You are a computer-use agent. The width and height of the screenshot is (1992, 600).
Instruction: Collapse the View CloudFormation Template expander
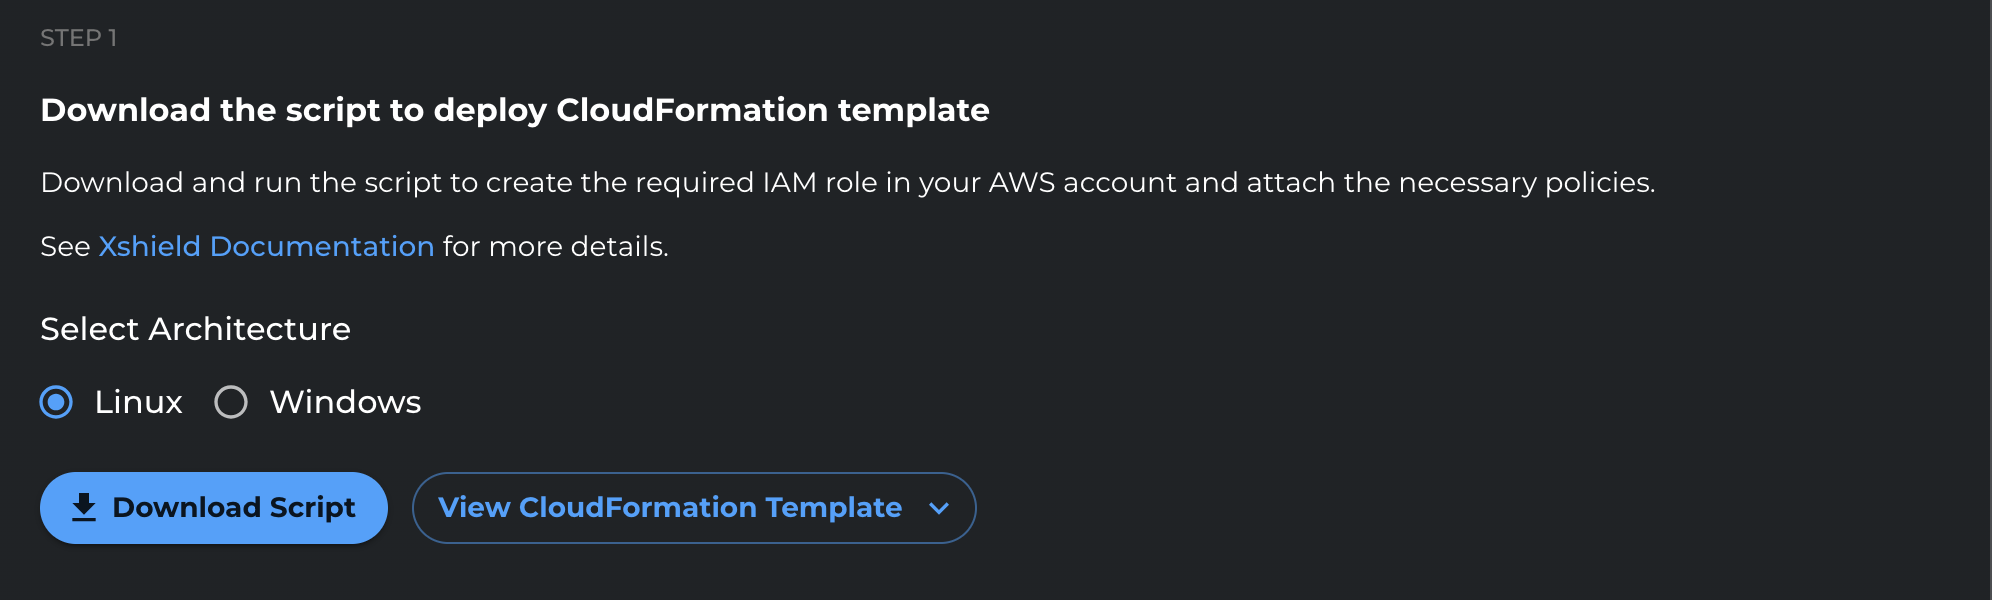pos(694,508)
